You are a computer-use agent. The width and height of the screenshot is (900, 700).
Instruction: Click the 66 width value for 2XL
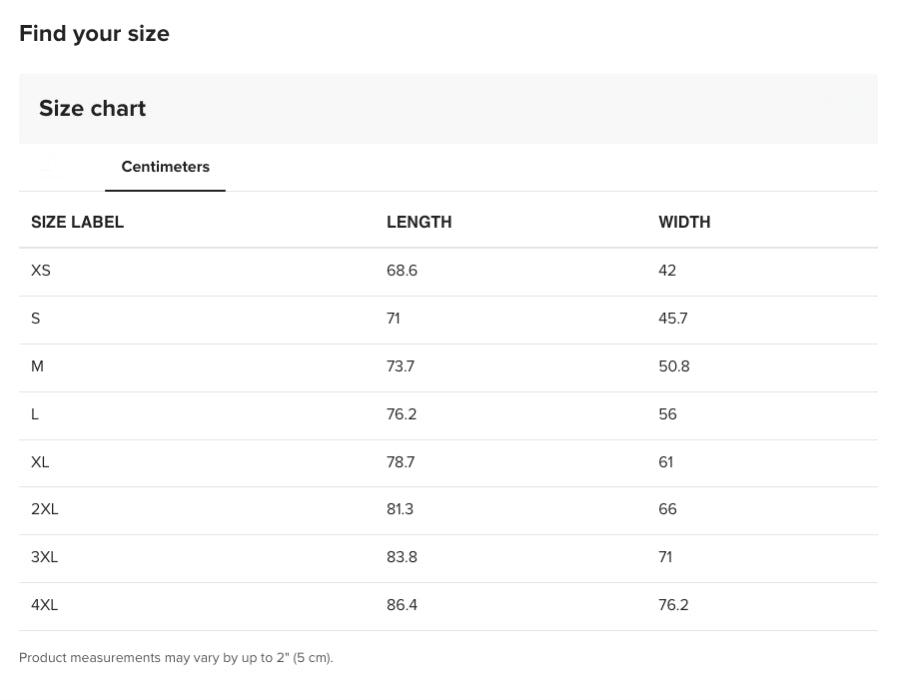[x=667, y=509]
